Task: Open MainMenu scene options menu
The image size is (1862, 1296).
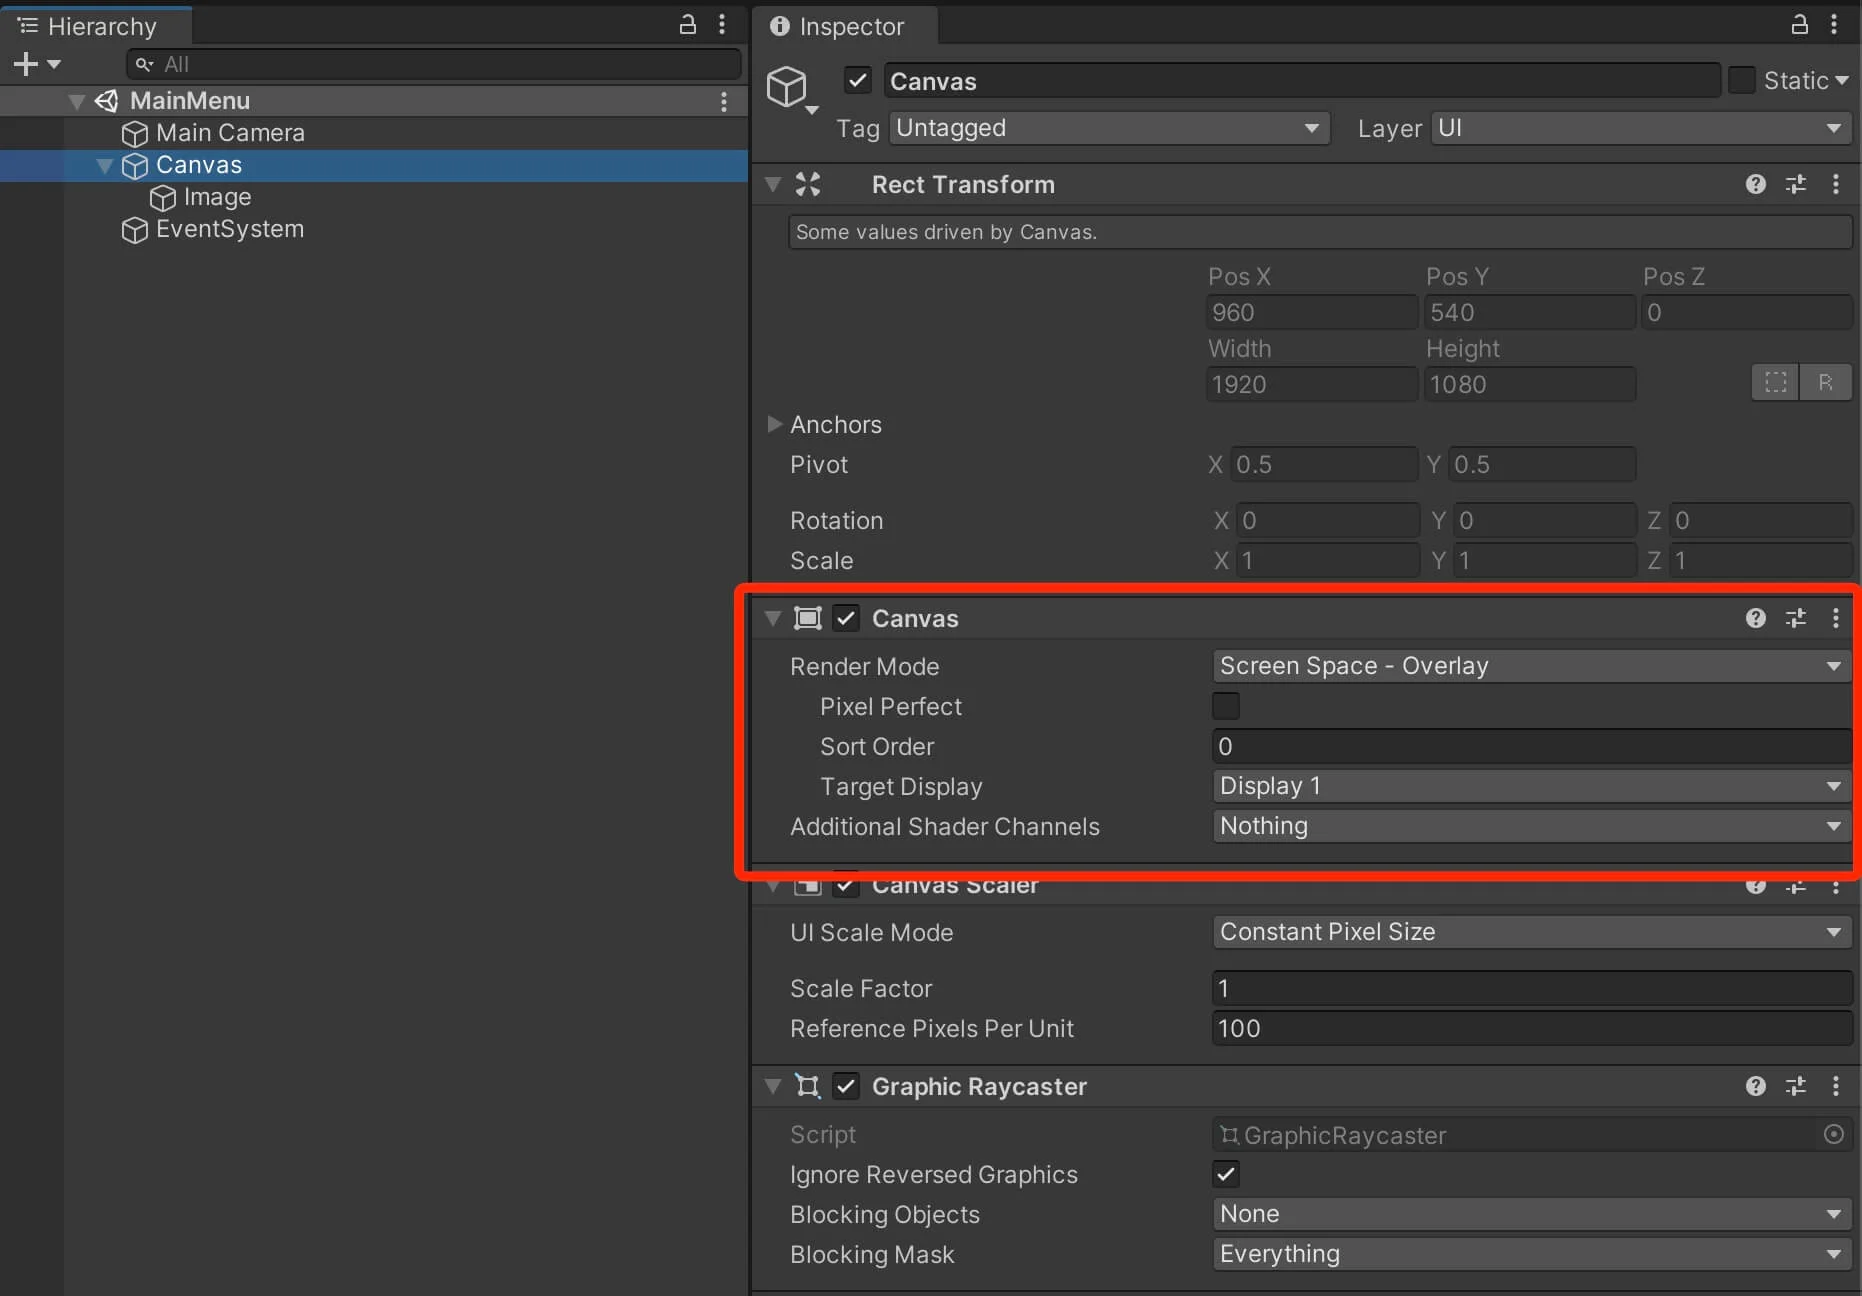Action: (724, 101)
